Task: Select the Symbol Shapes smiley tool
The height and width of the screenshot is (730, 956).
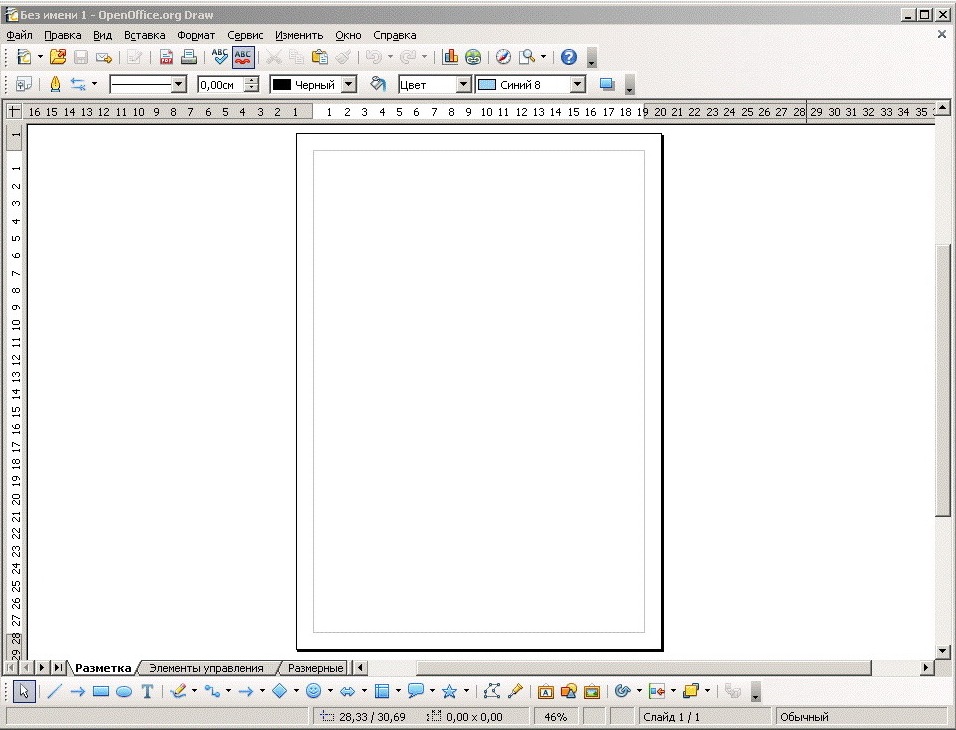Action: (x=313, y=691)
